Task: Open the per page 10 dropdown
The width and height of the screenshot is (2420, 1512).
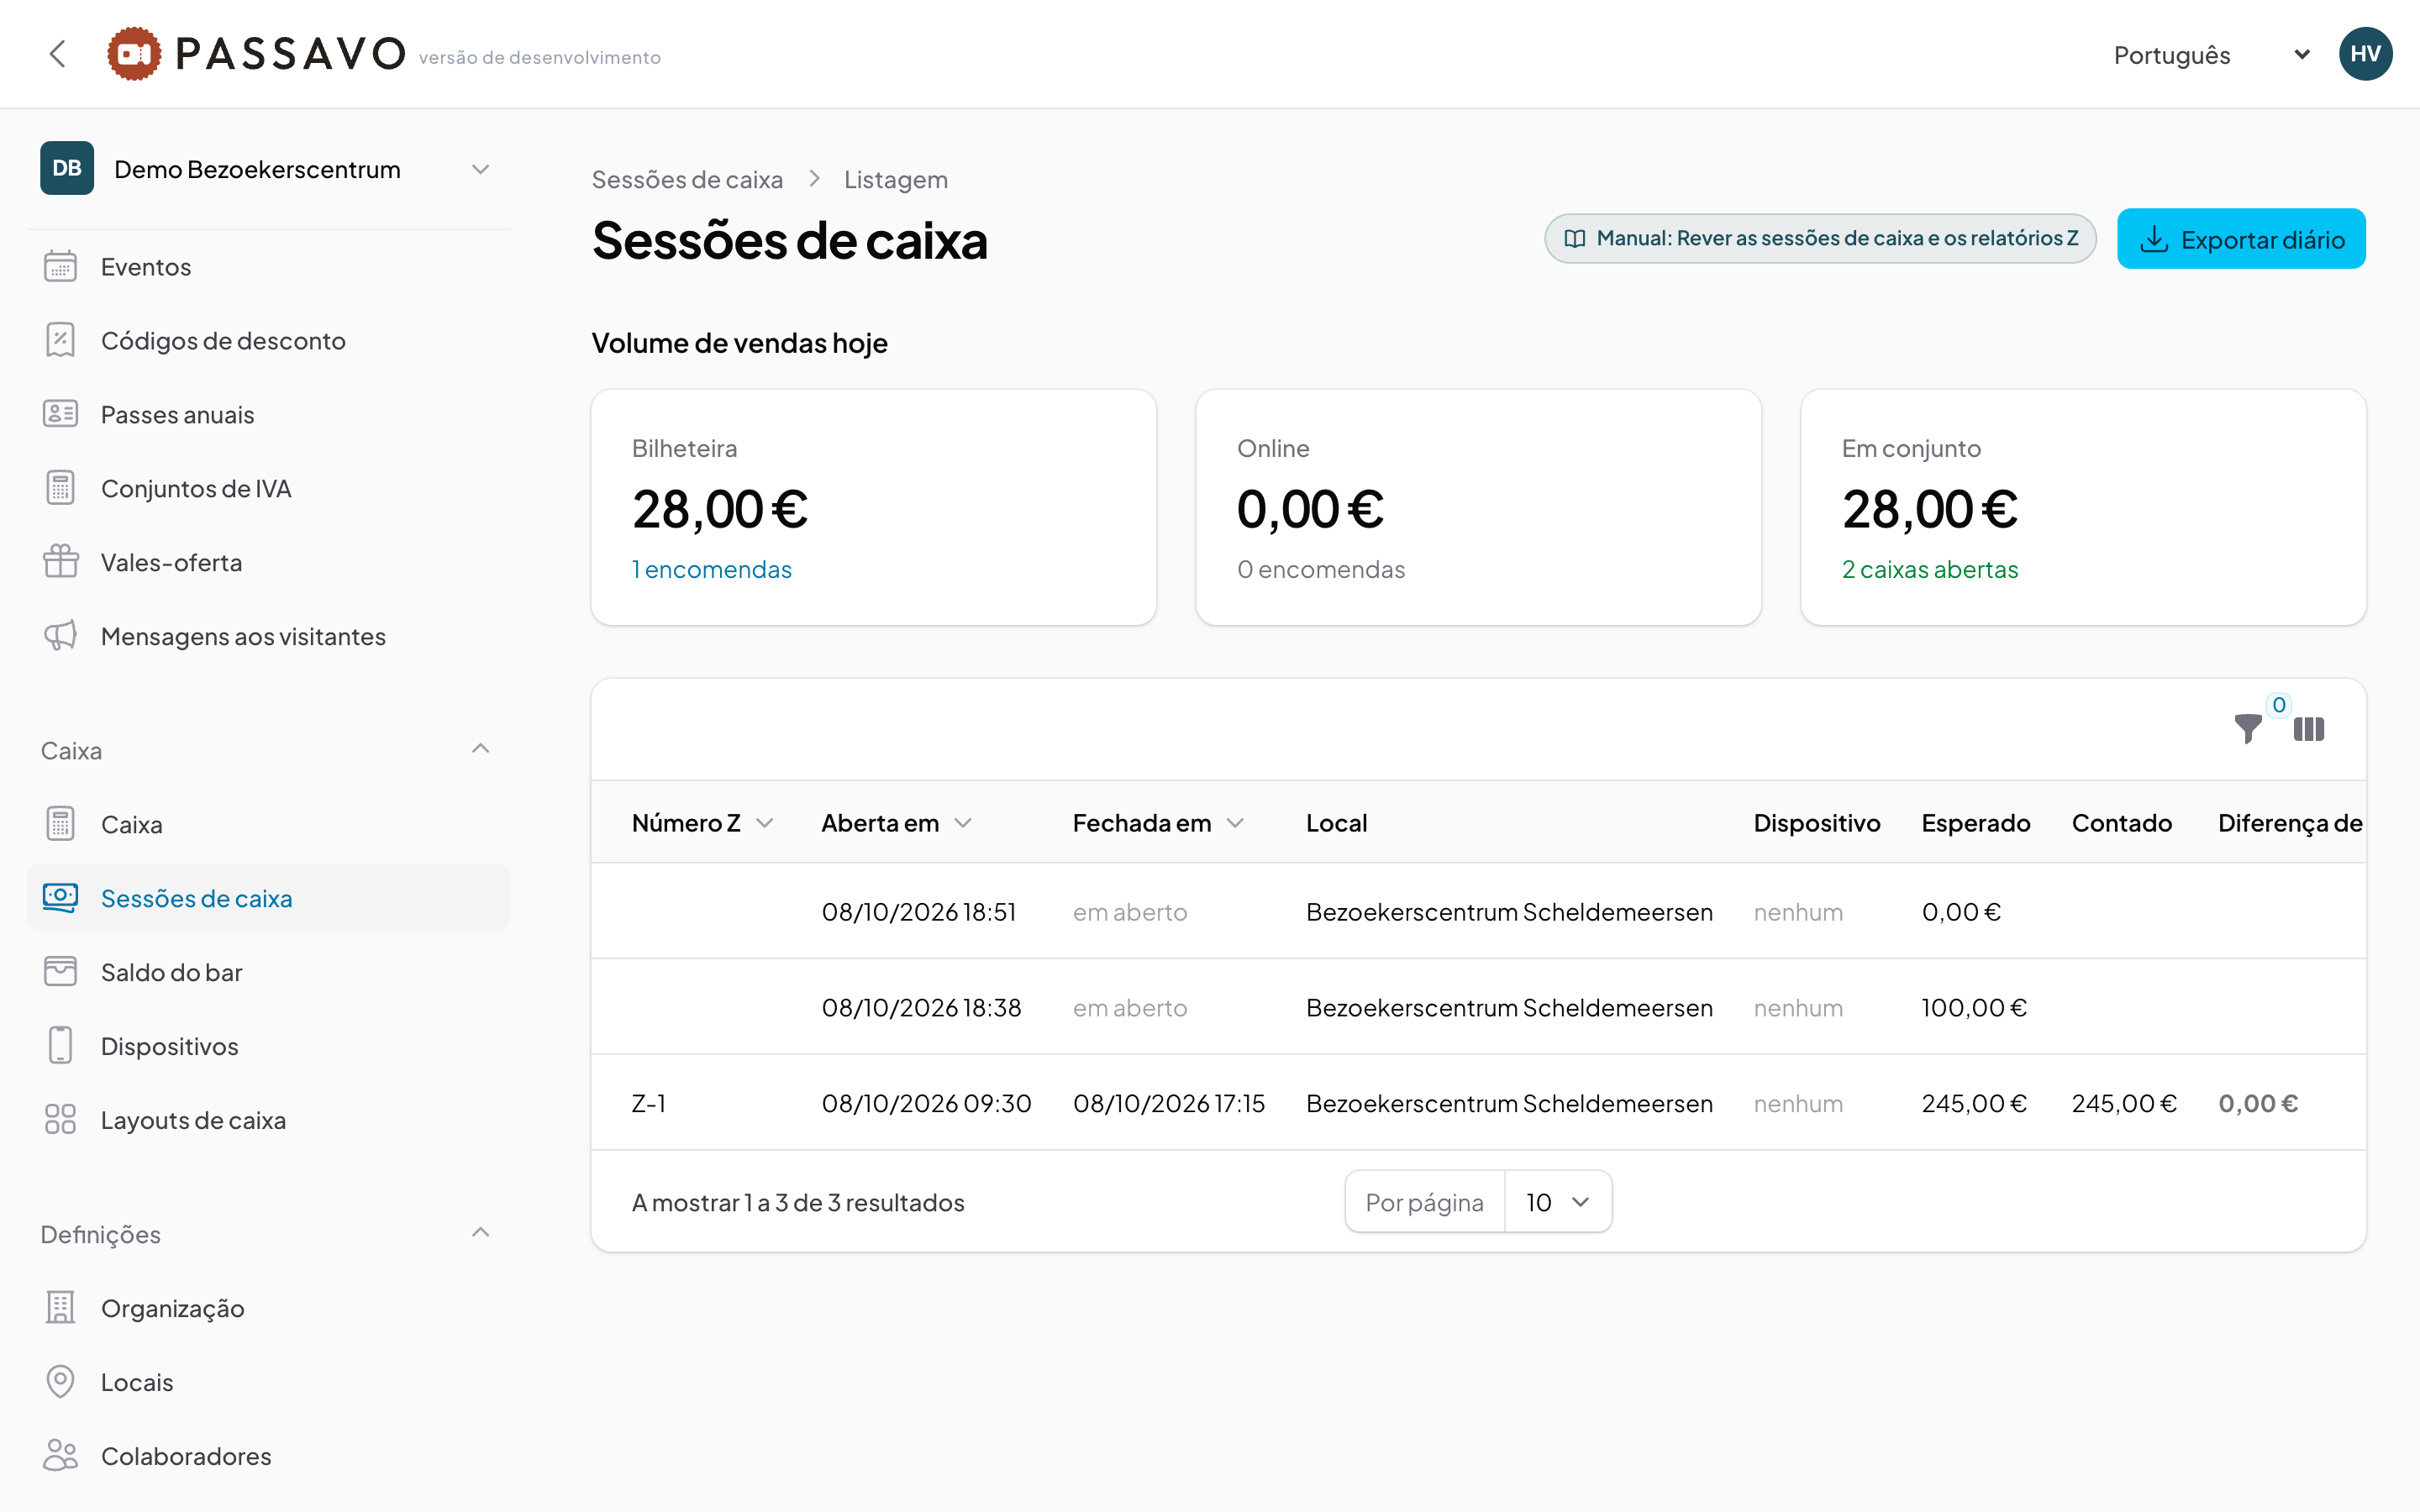Action: point(1558,1202)
